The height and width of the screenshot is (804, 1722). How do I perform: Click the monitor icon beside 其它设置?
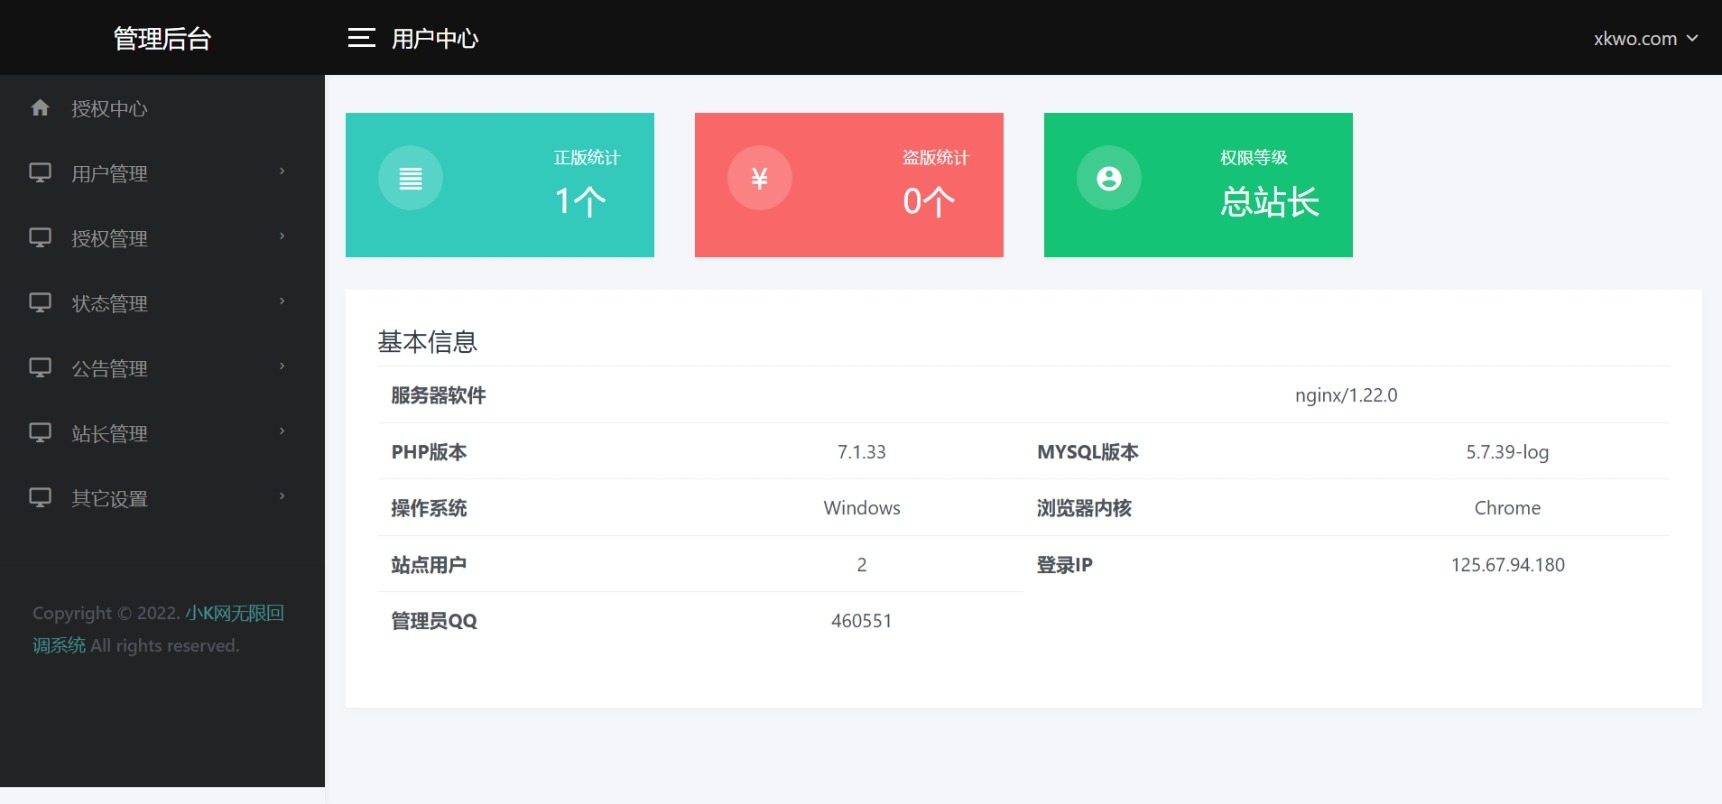point(40,498)
